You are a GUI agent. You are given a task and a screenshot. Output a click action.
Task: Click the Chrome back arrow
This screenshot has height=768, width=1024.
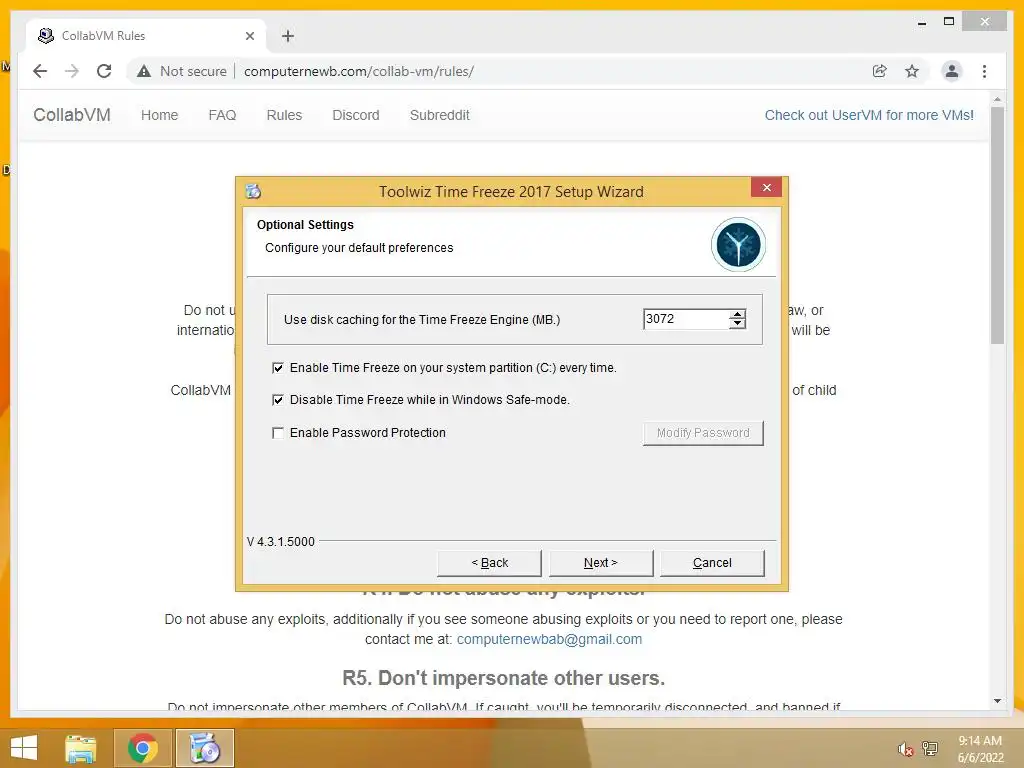[x=40, y=71]
